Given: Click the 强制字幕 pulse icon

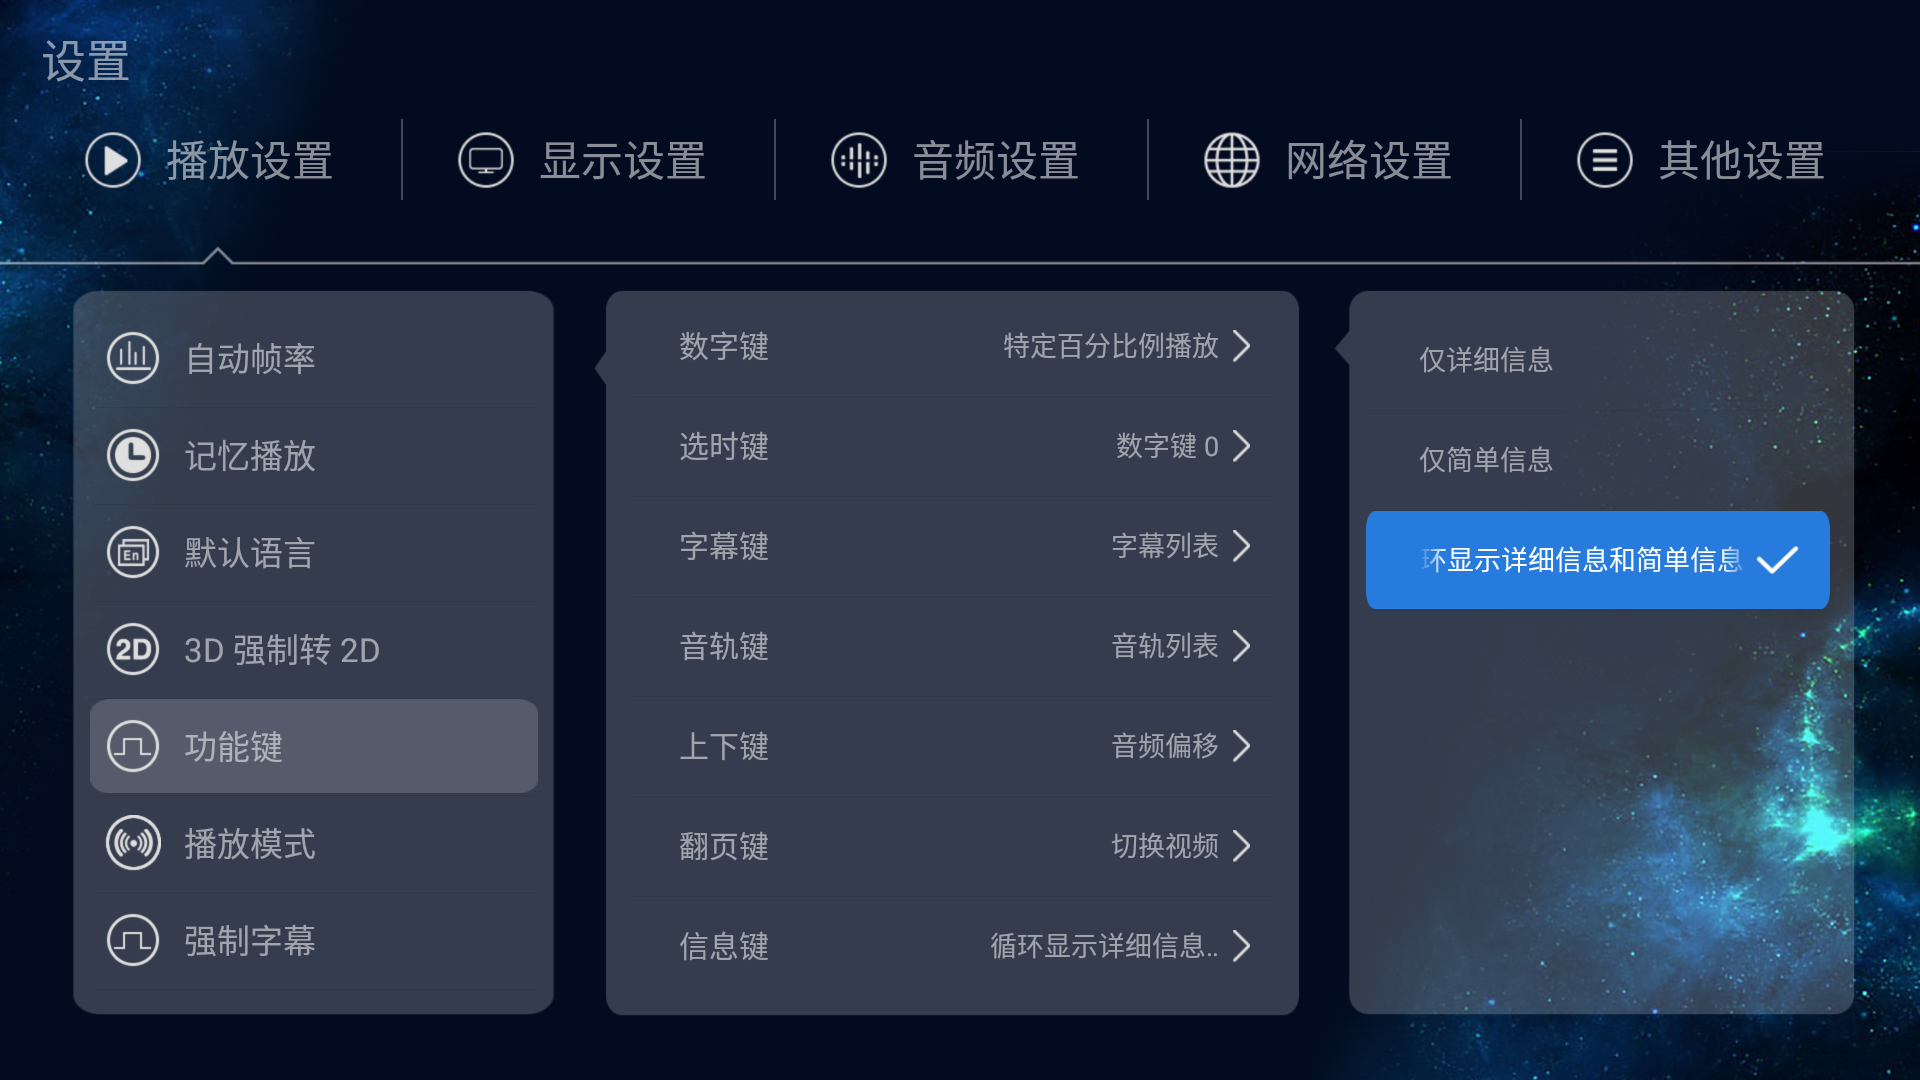Looking at the screenshot, I should 133,940.
